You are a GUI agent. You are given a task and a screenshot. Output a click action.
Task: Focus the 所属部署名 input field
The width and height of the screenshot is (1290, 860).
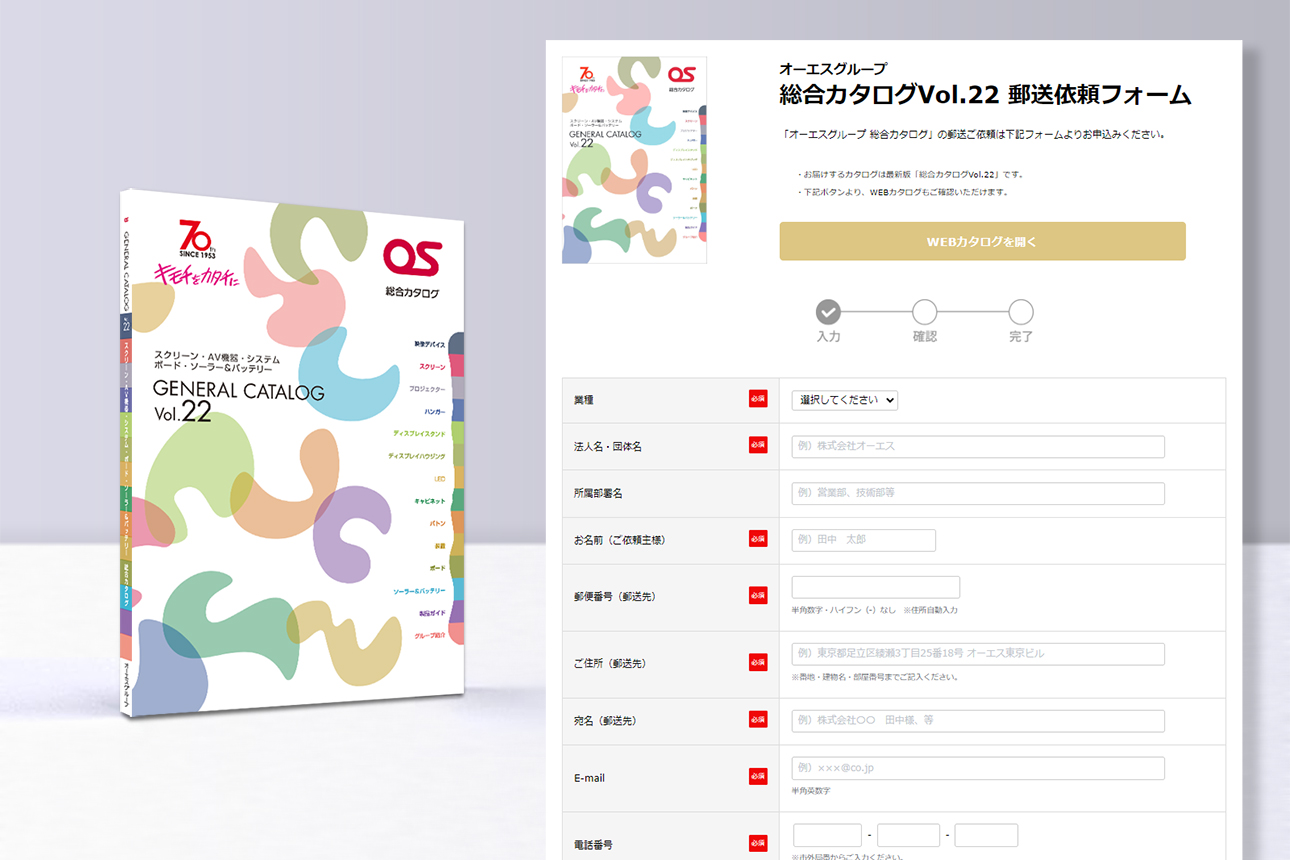978,493
